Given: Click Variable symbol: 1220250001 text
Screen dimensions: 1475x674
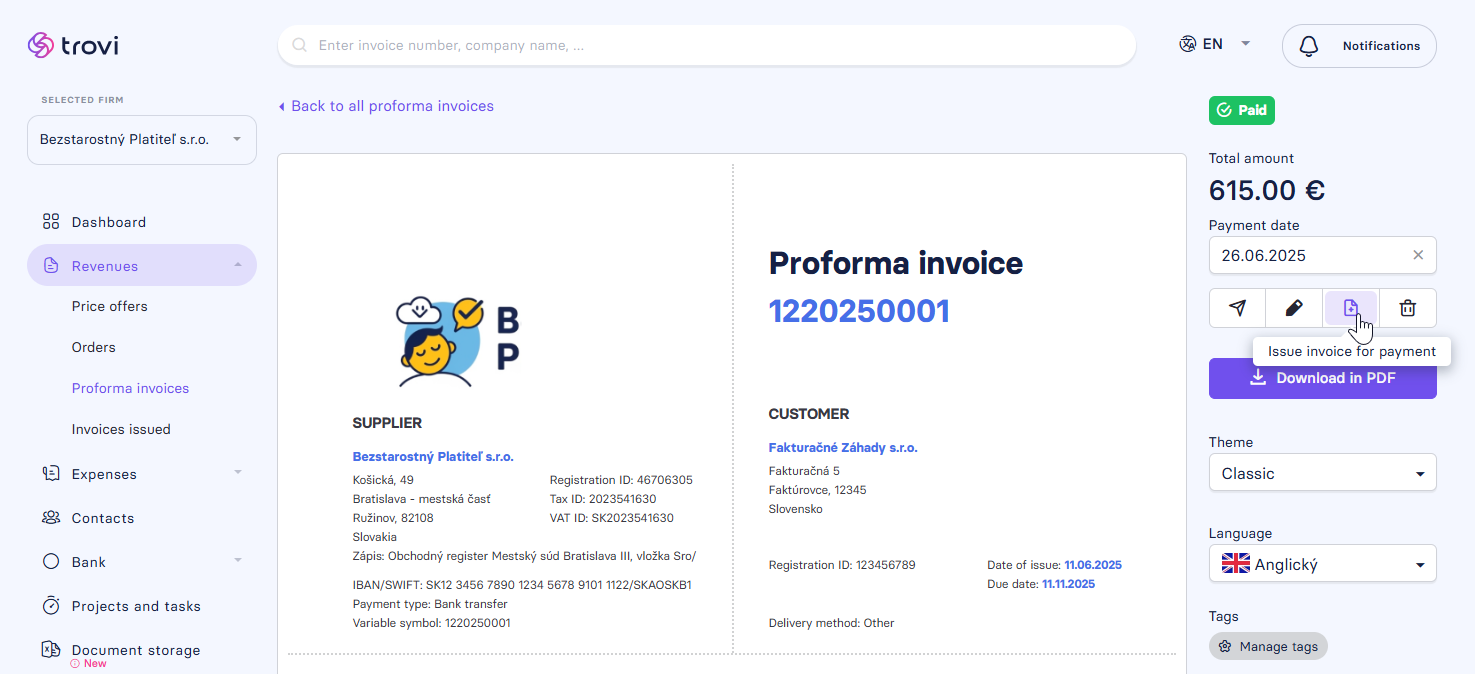Looking at the screenshot, I should pos(432,623).
